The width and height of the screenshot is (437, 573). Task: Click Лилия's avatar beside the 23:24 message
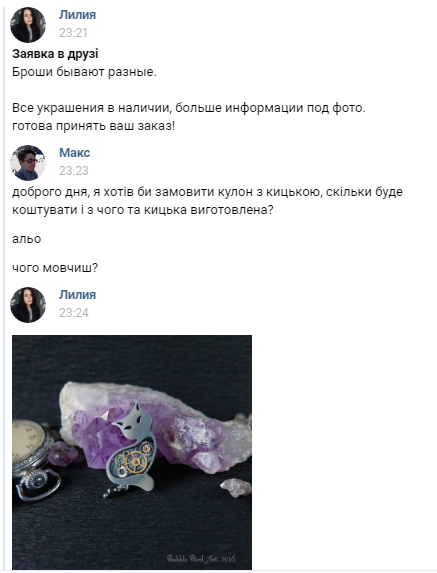[28, 305]
